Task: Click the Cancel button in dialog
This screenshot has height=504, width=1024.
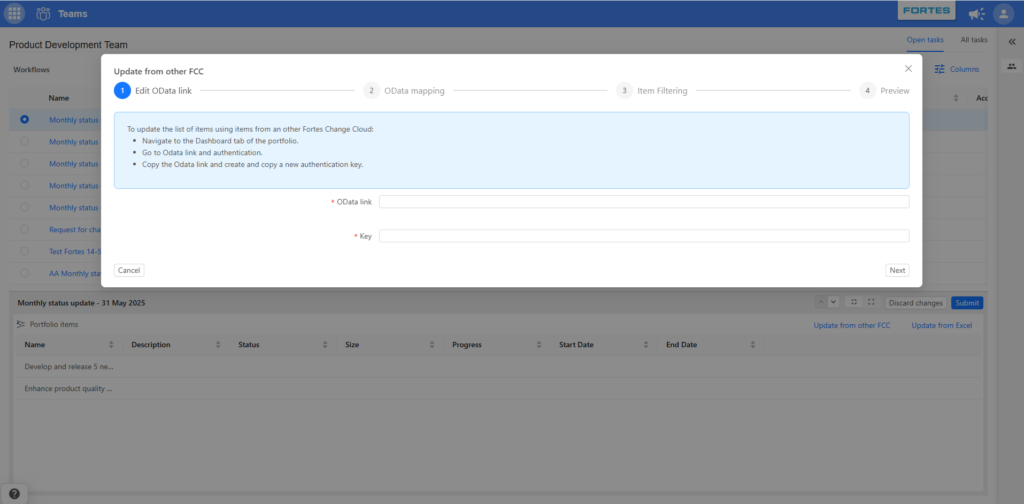Action: pyautogui.click(x=129, y=270)
